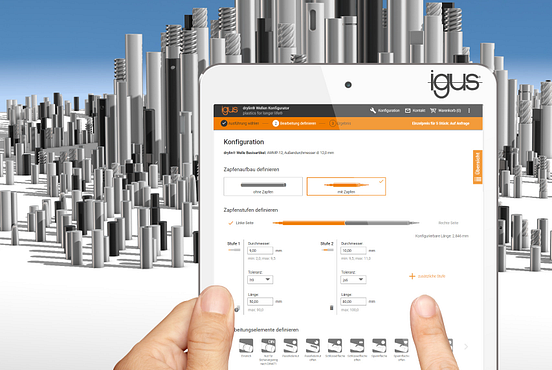Open the orange Übersicht side tab
The height and width of the screenshot is (370, 552).
coord(478,167)
